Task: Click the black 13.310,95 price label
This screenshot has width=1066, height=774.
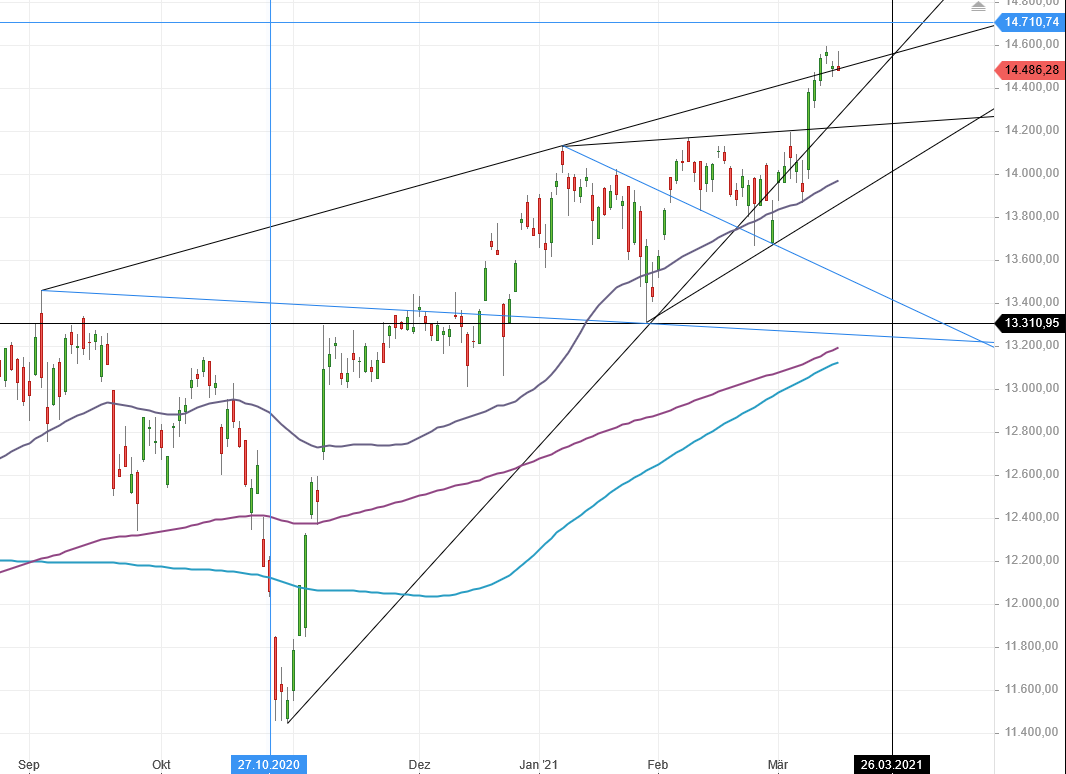Action: pos(1028,323)
